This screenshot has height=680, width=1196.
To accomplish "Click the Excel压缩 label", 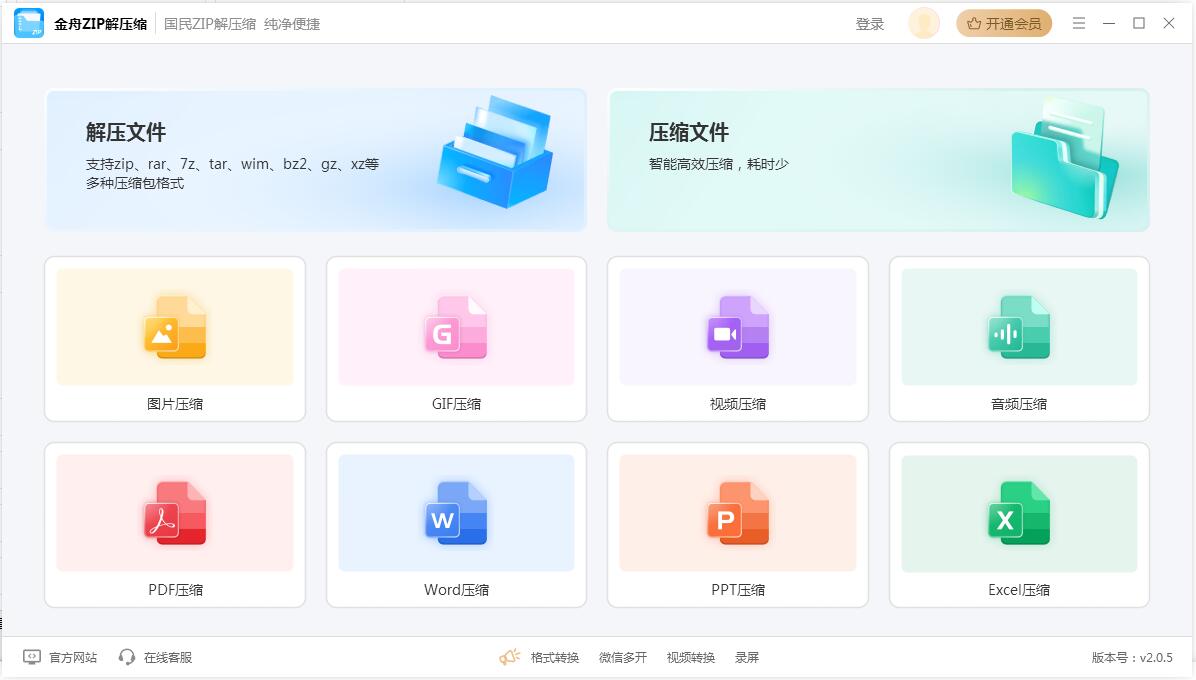I will [1019, 590].
